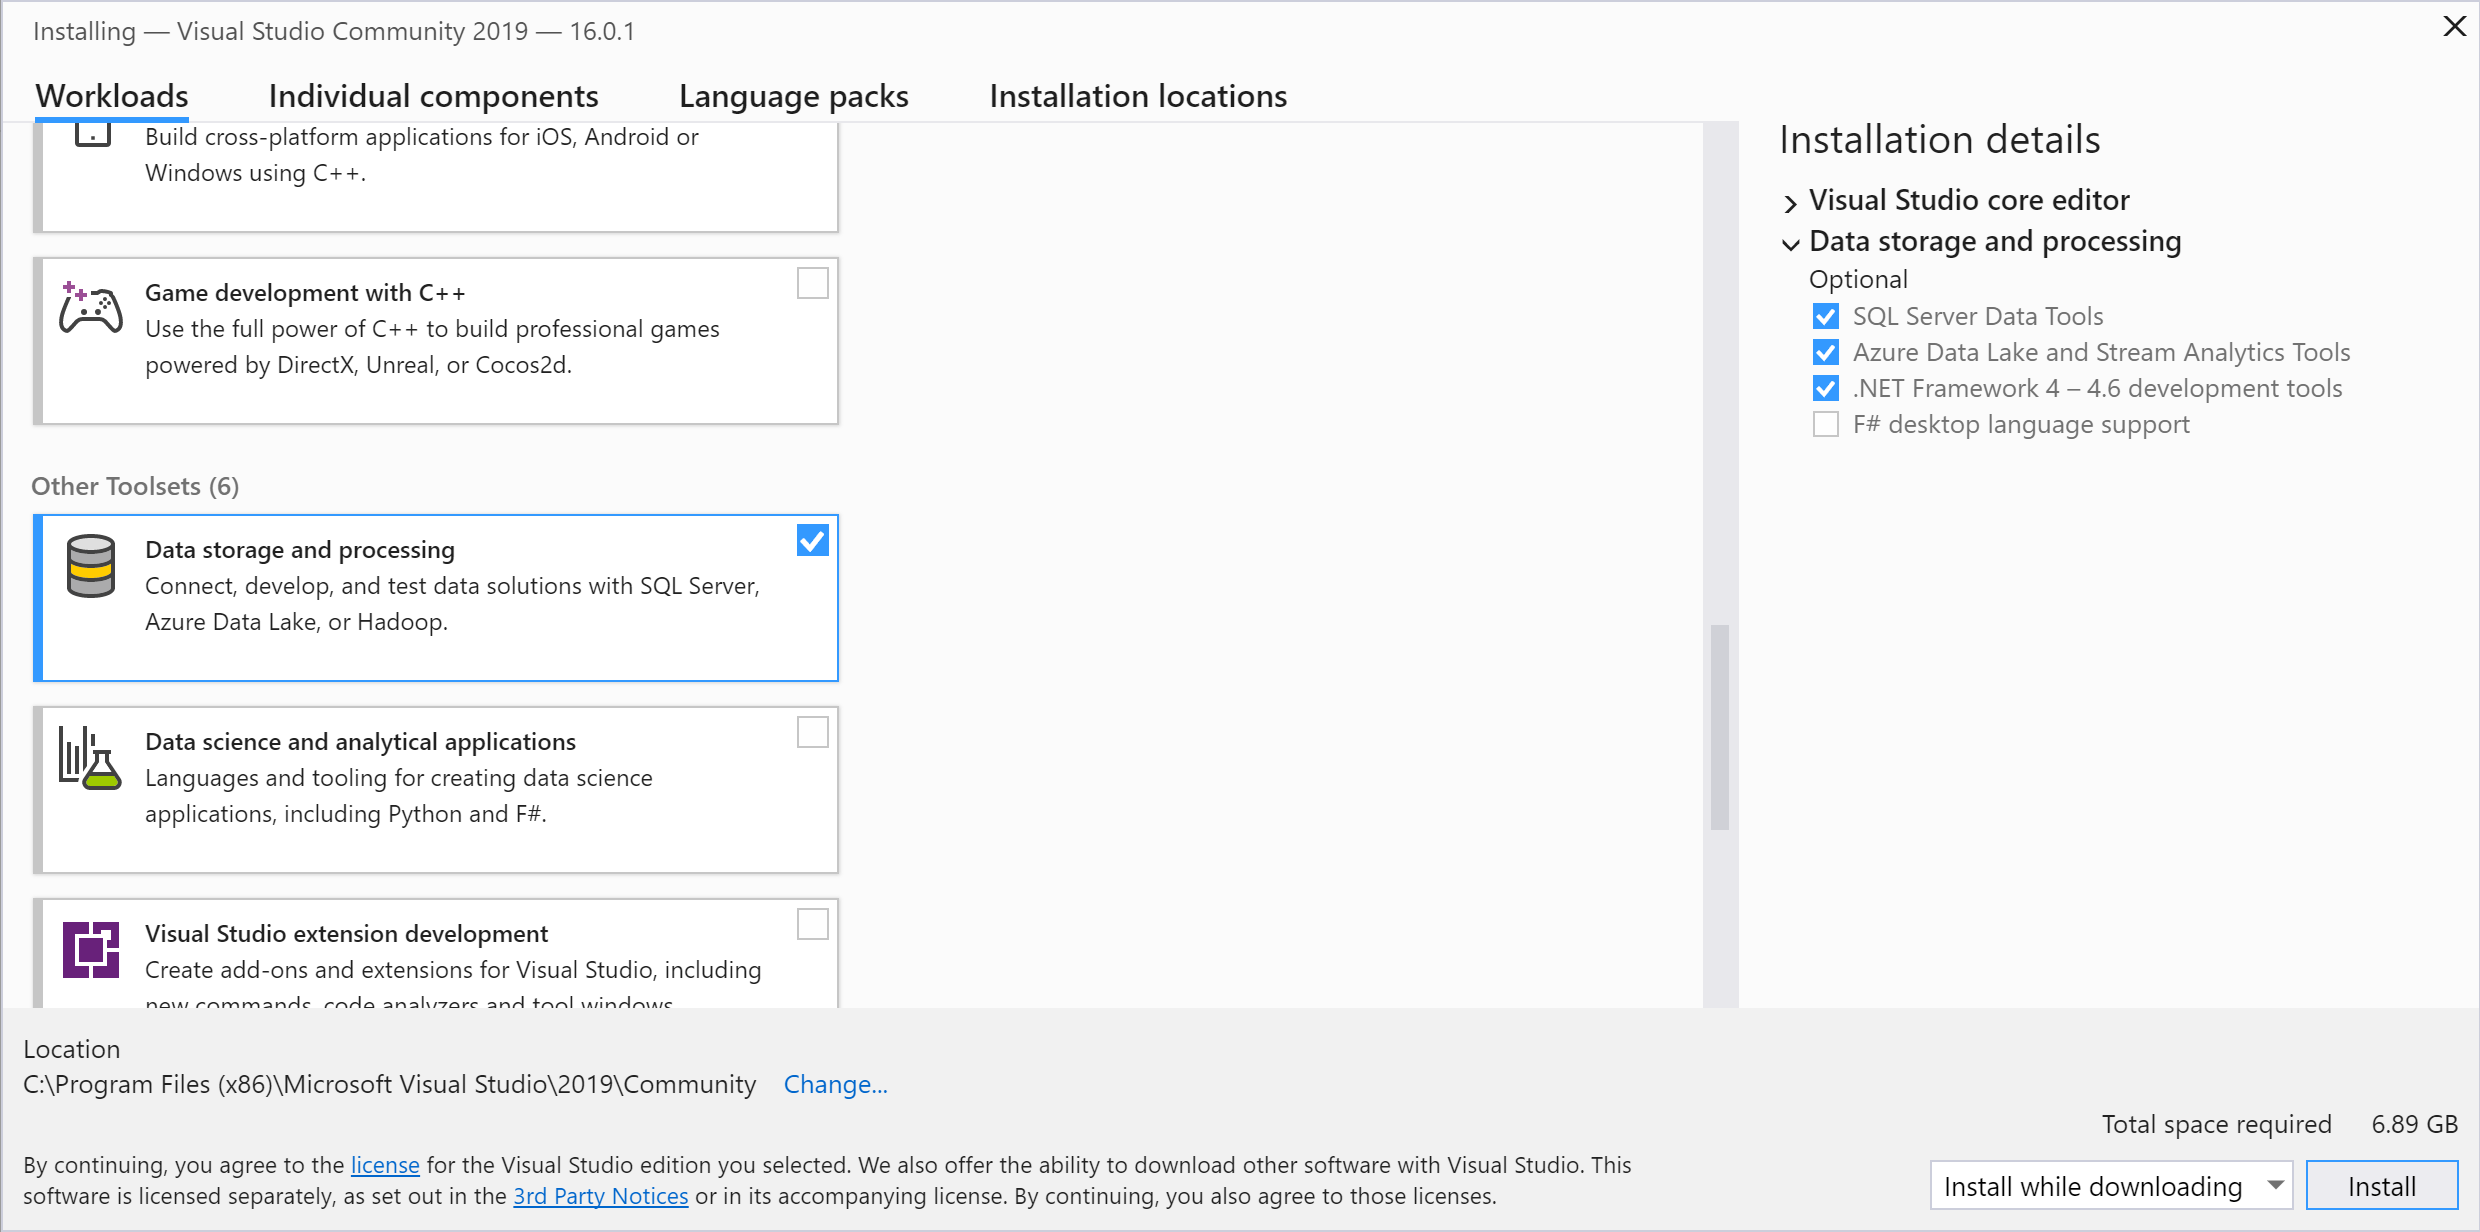Click the Mobile development with C++ icon
Viewport: 2480px width, 1232px height.
pyautogui.click(x=91, y=130)
